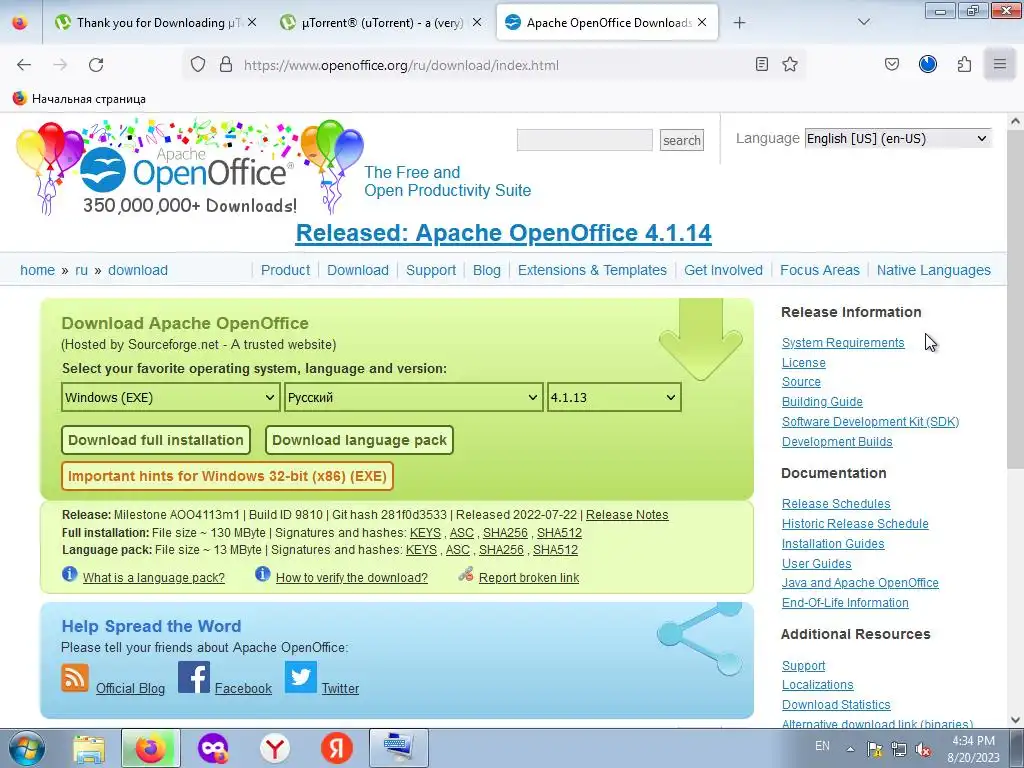
Task: Click the EN language indicator in tray
Action: [x=822, y=746]
